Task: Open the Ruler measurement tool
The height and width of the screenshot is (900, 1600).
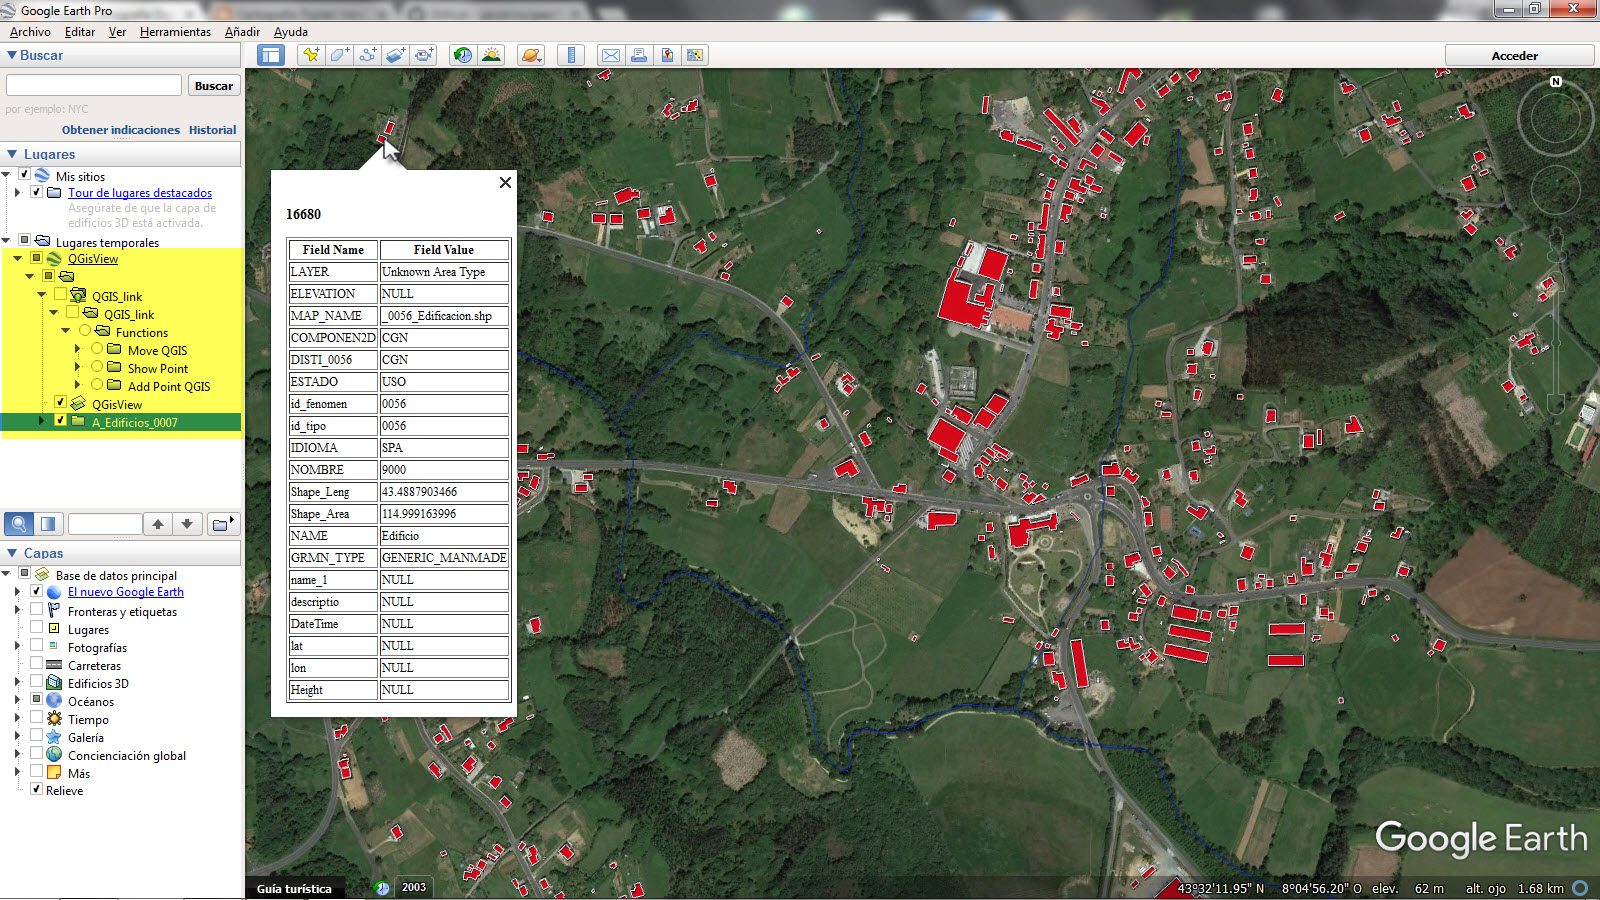Action: tap(571, 55)
